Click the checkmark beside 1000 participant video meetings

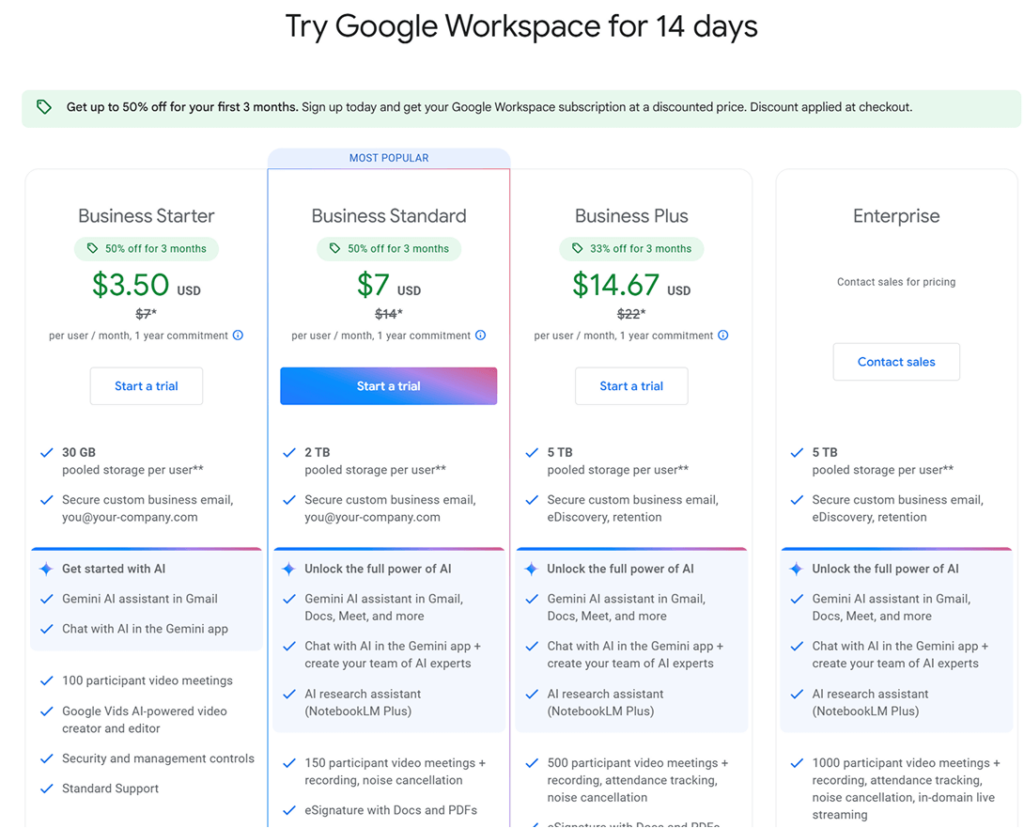(x=796, y=763)
